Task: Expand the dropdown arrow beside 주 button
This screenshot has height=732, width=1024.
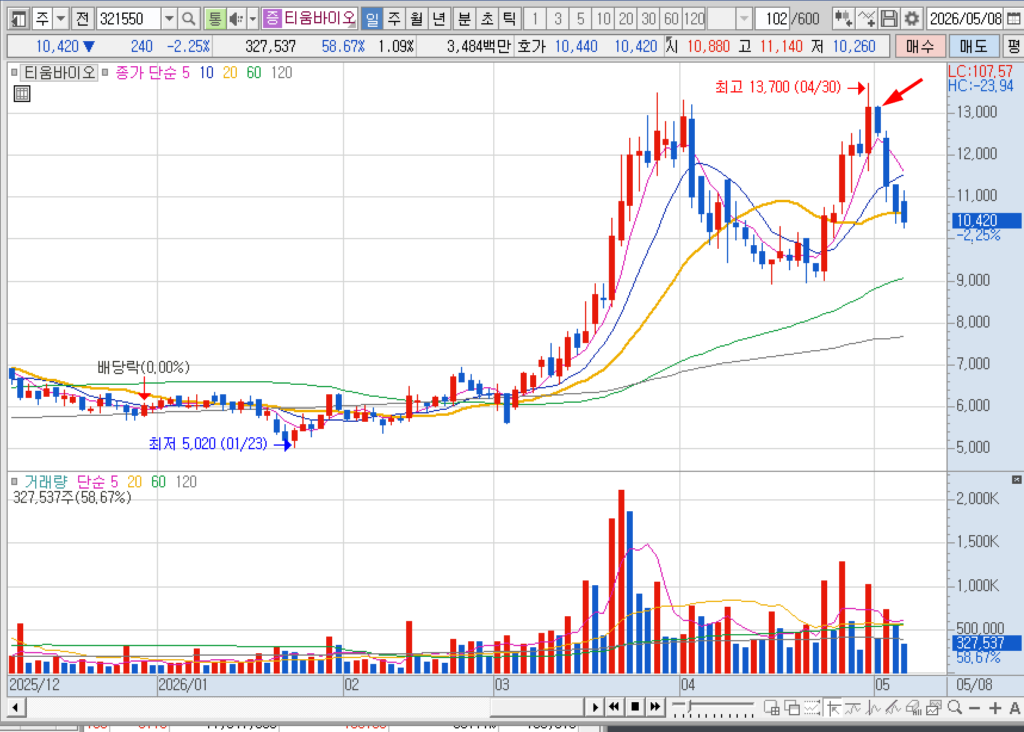Action: [x=61, y=19]
